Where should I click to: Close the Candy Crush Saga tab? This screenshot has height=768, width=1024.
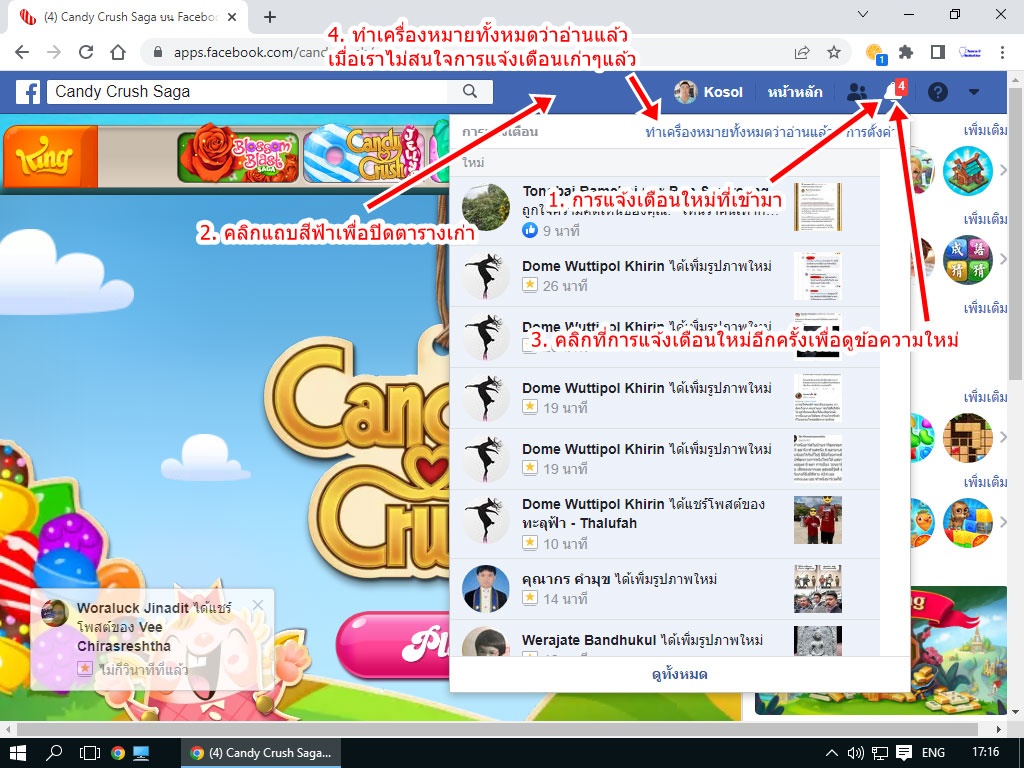(x=232, y=17)
